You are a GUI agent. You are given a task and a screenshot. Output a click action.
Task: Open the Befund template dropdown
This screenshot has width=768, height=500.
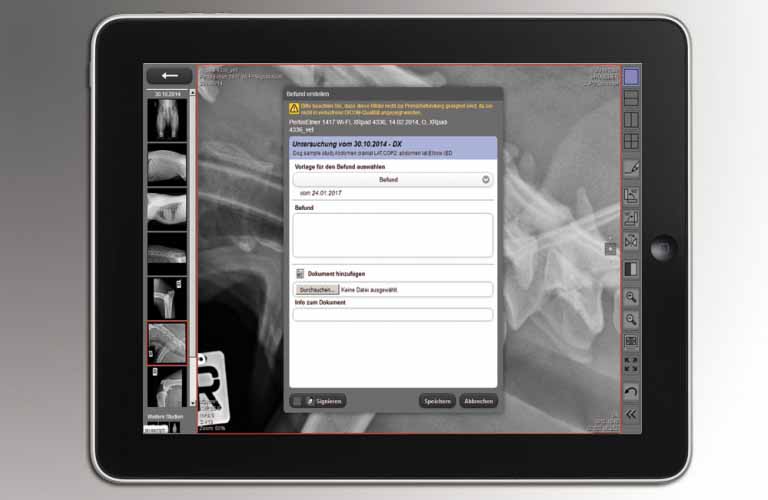tap(393, 180)
